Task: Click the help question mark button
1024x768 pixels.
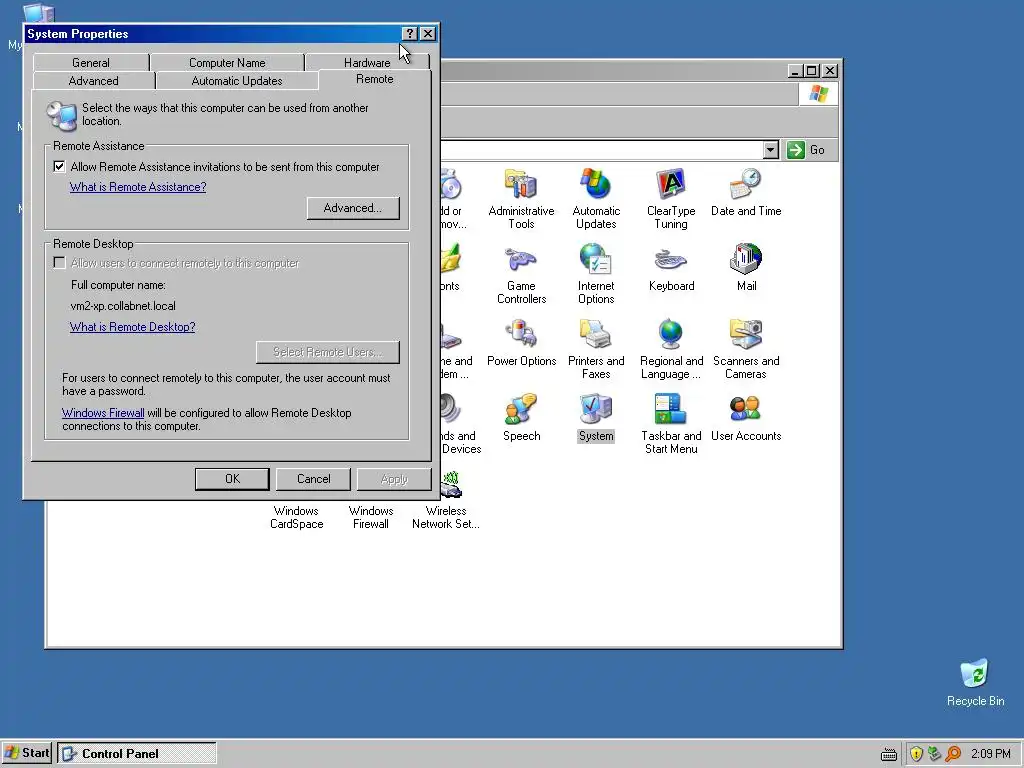Action: (x=409, y=34)
